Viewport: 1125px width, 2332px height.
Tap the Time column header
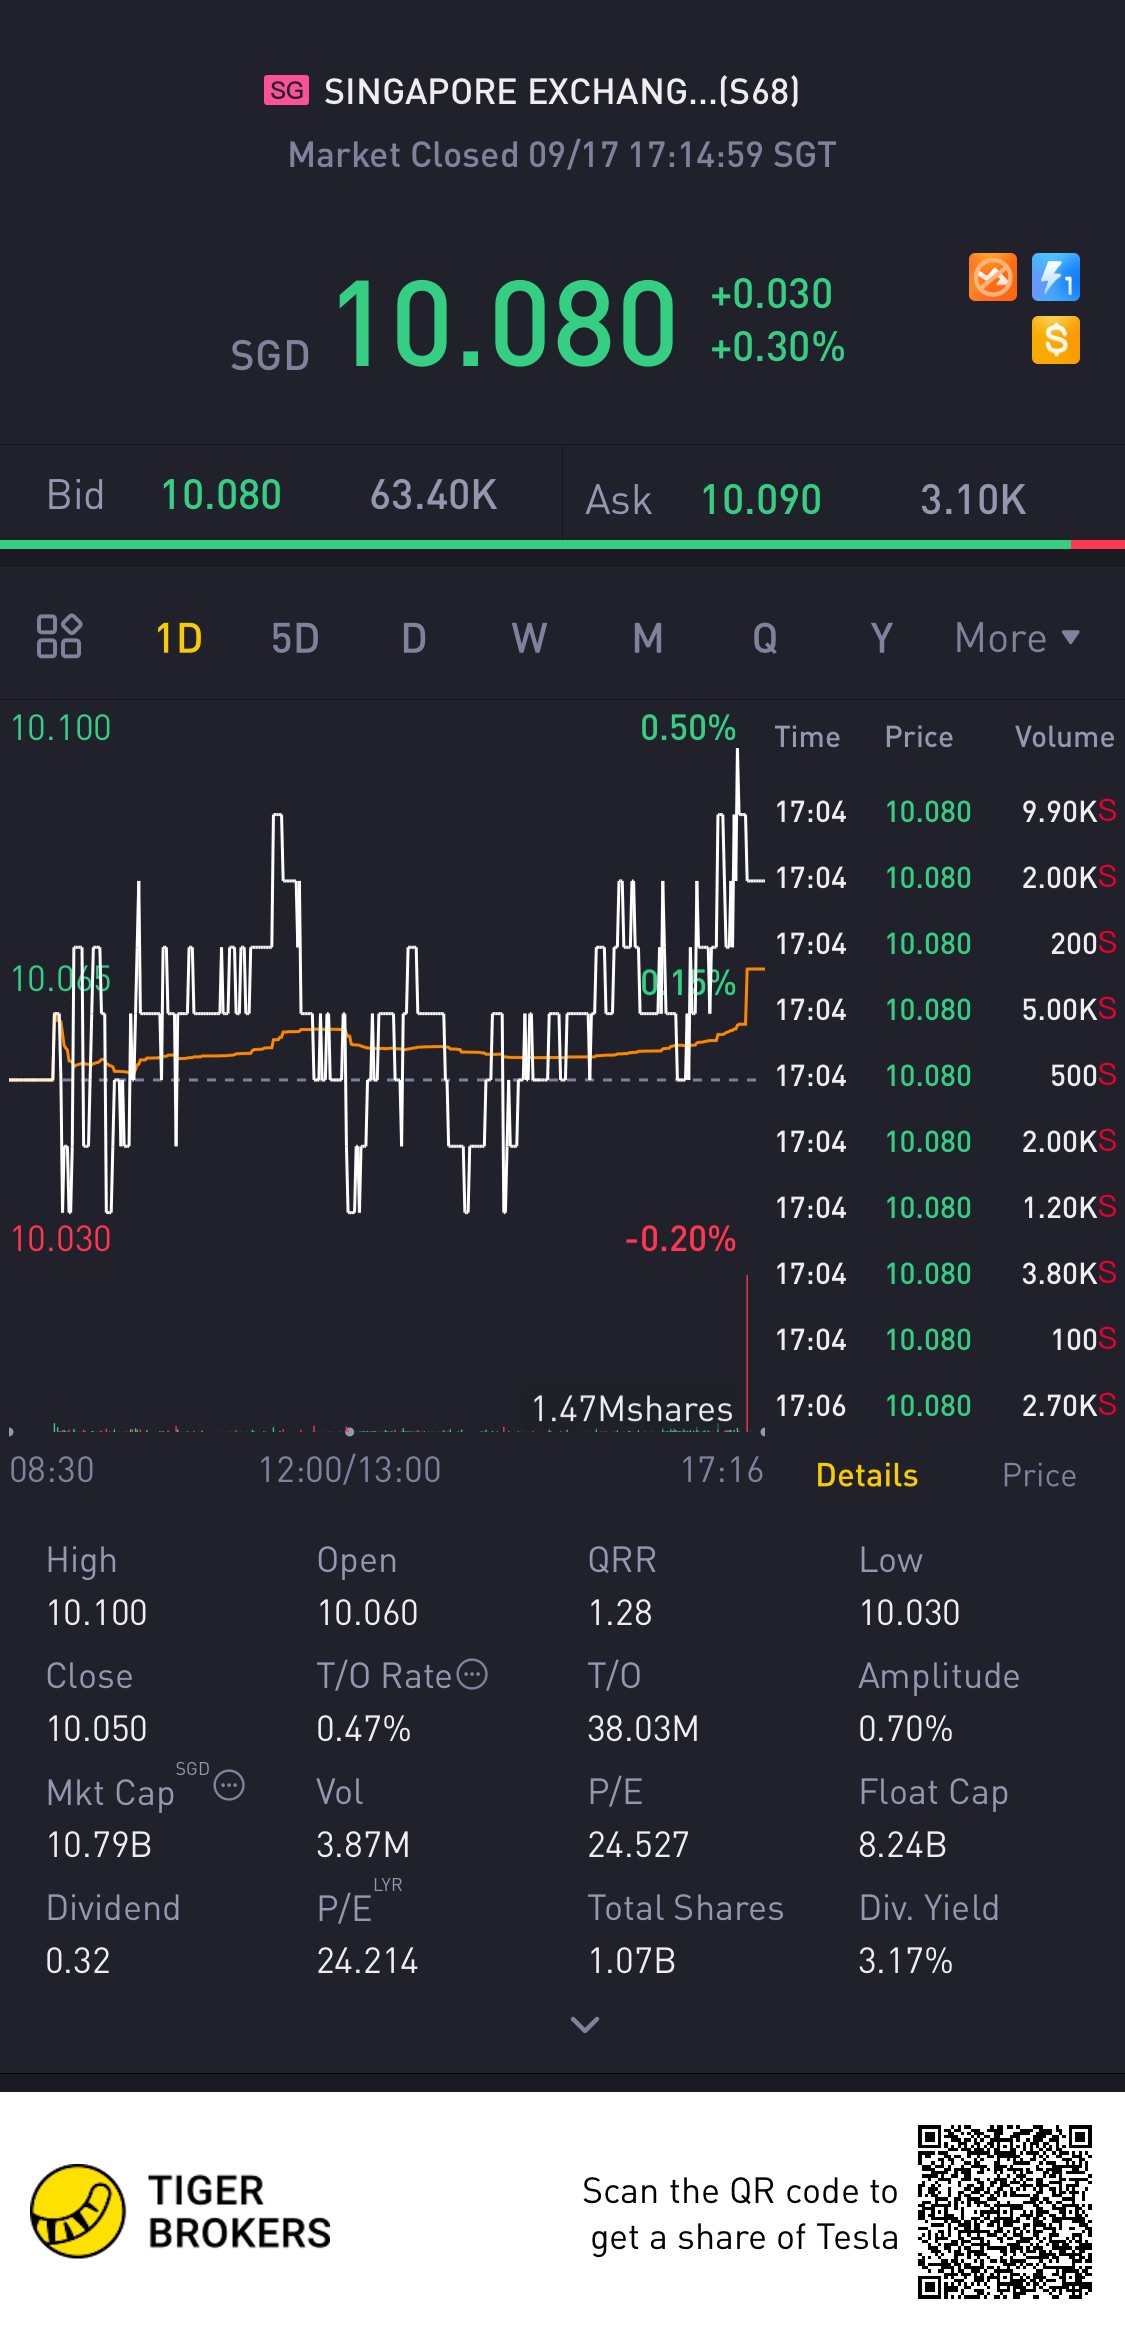(807, 737)
